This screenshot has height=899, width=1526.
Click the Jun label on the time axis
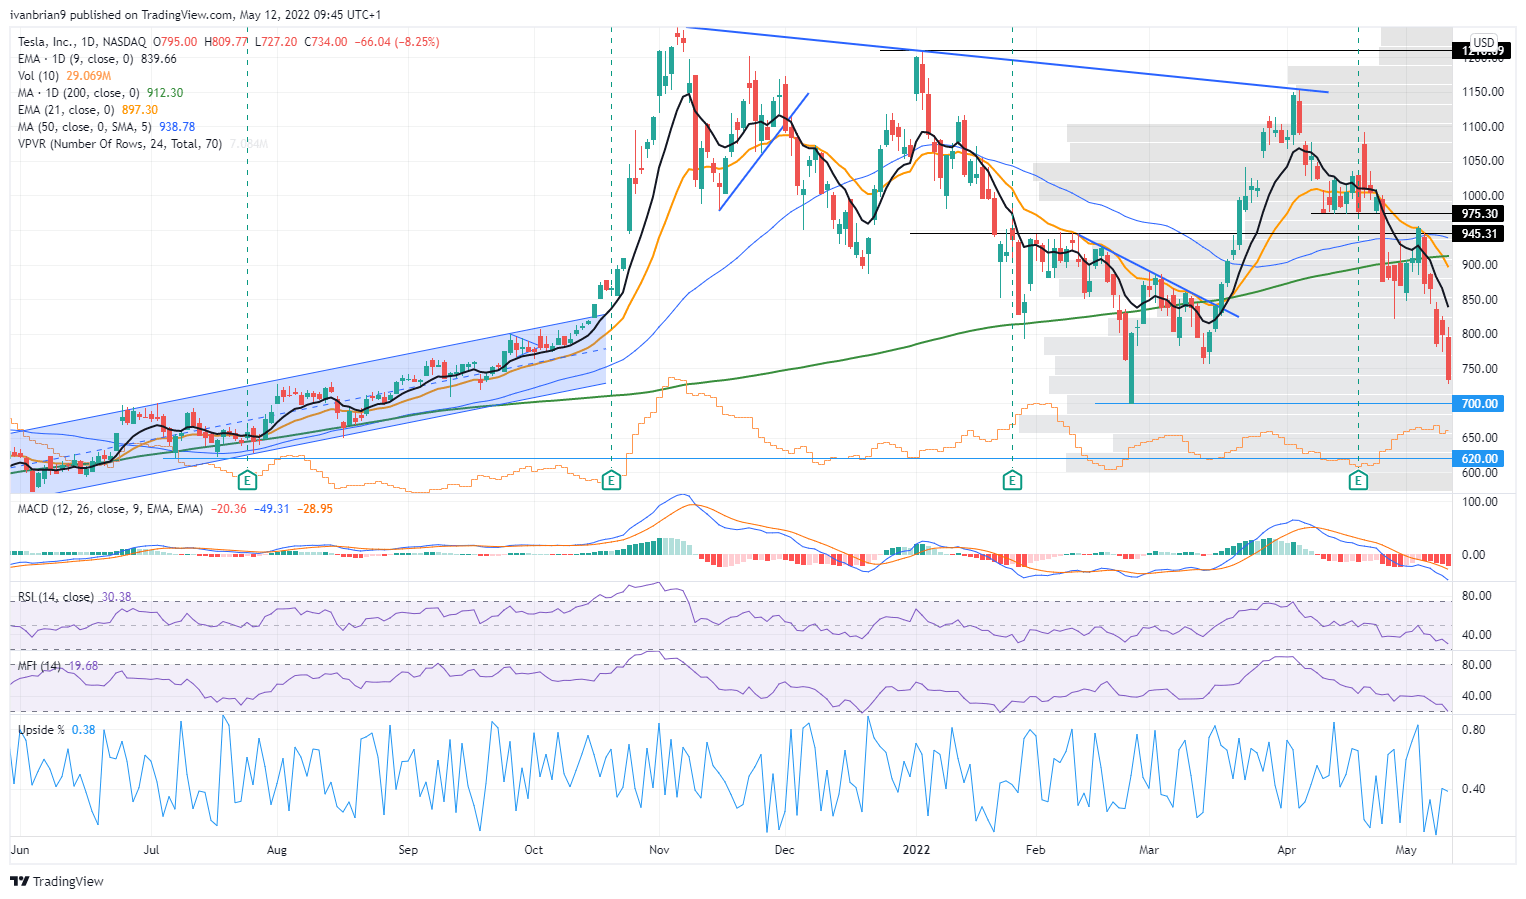tap(20, 850)
